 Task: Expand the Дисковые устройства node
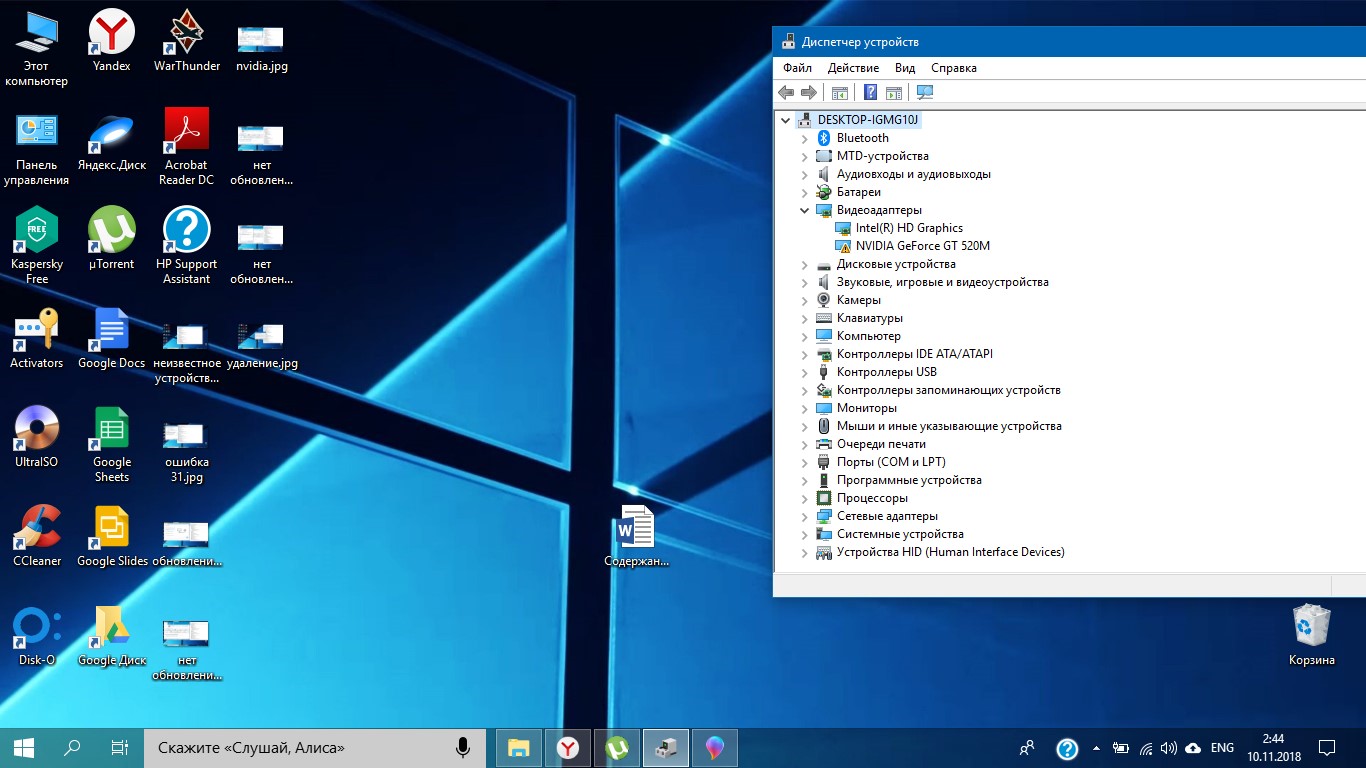[804, 264]
